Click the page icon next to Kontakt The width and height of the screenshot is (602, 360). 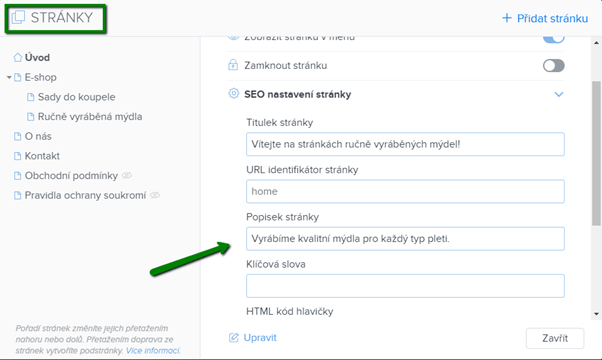[17, 156]
